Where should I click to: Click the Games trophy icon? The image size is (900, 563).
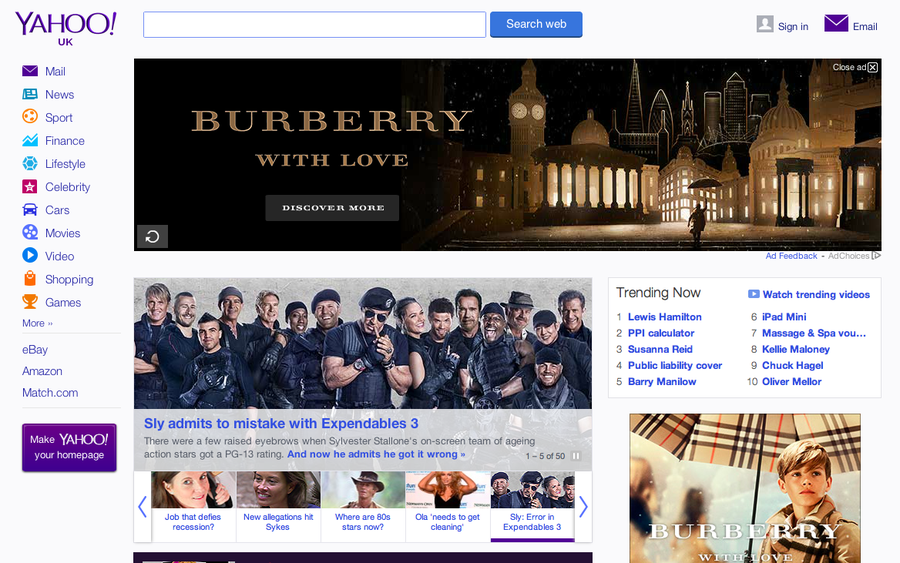pos(30,302)
